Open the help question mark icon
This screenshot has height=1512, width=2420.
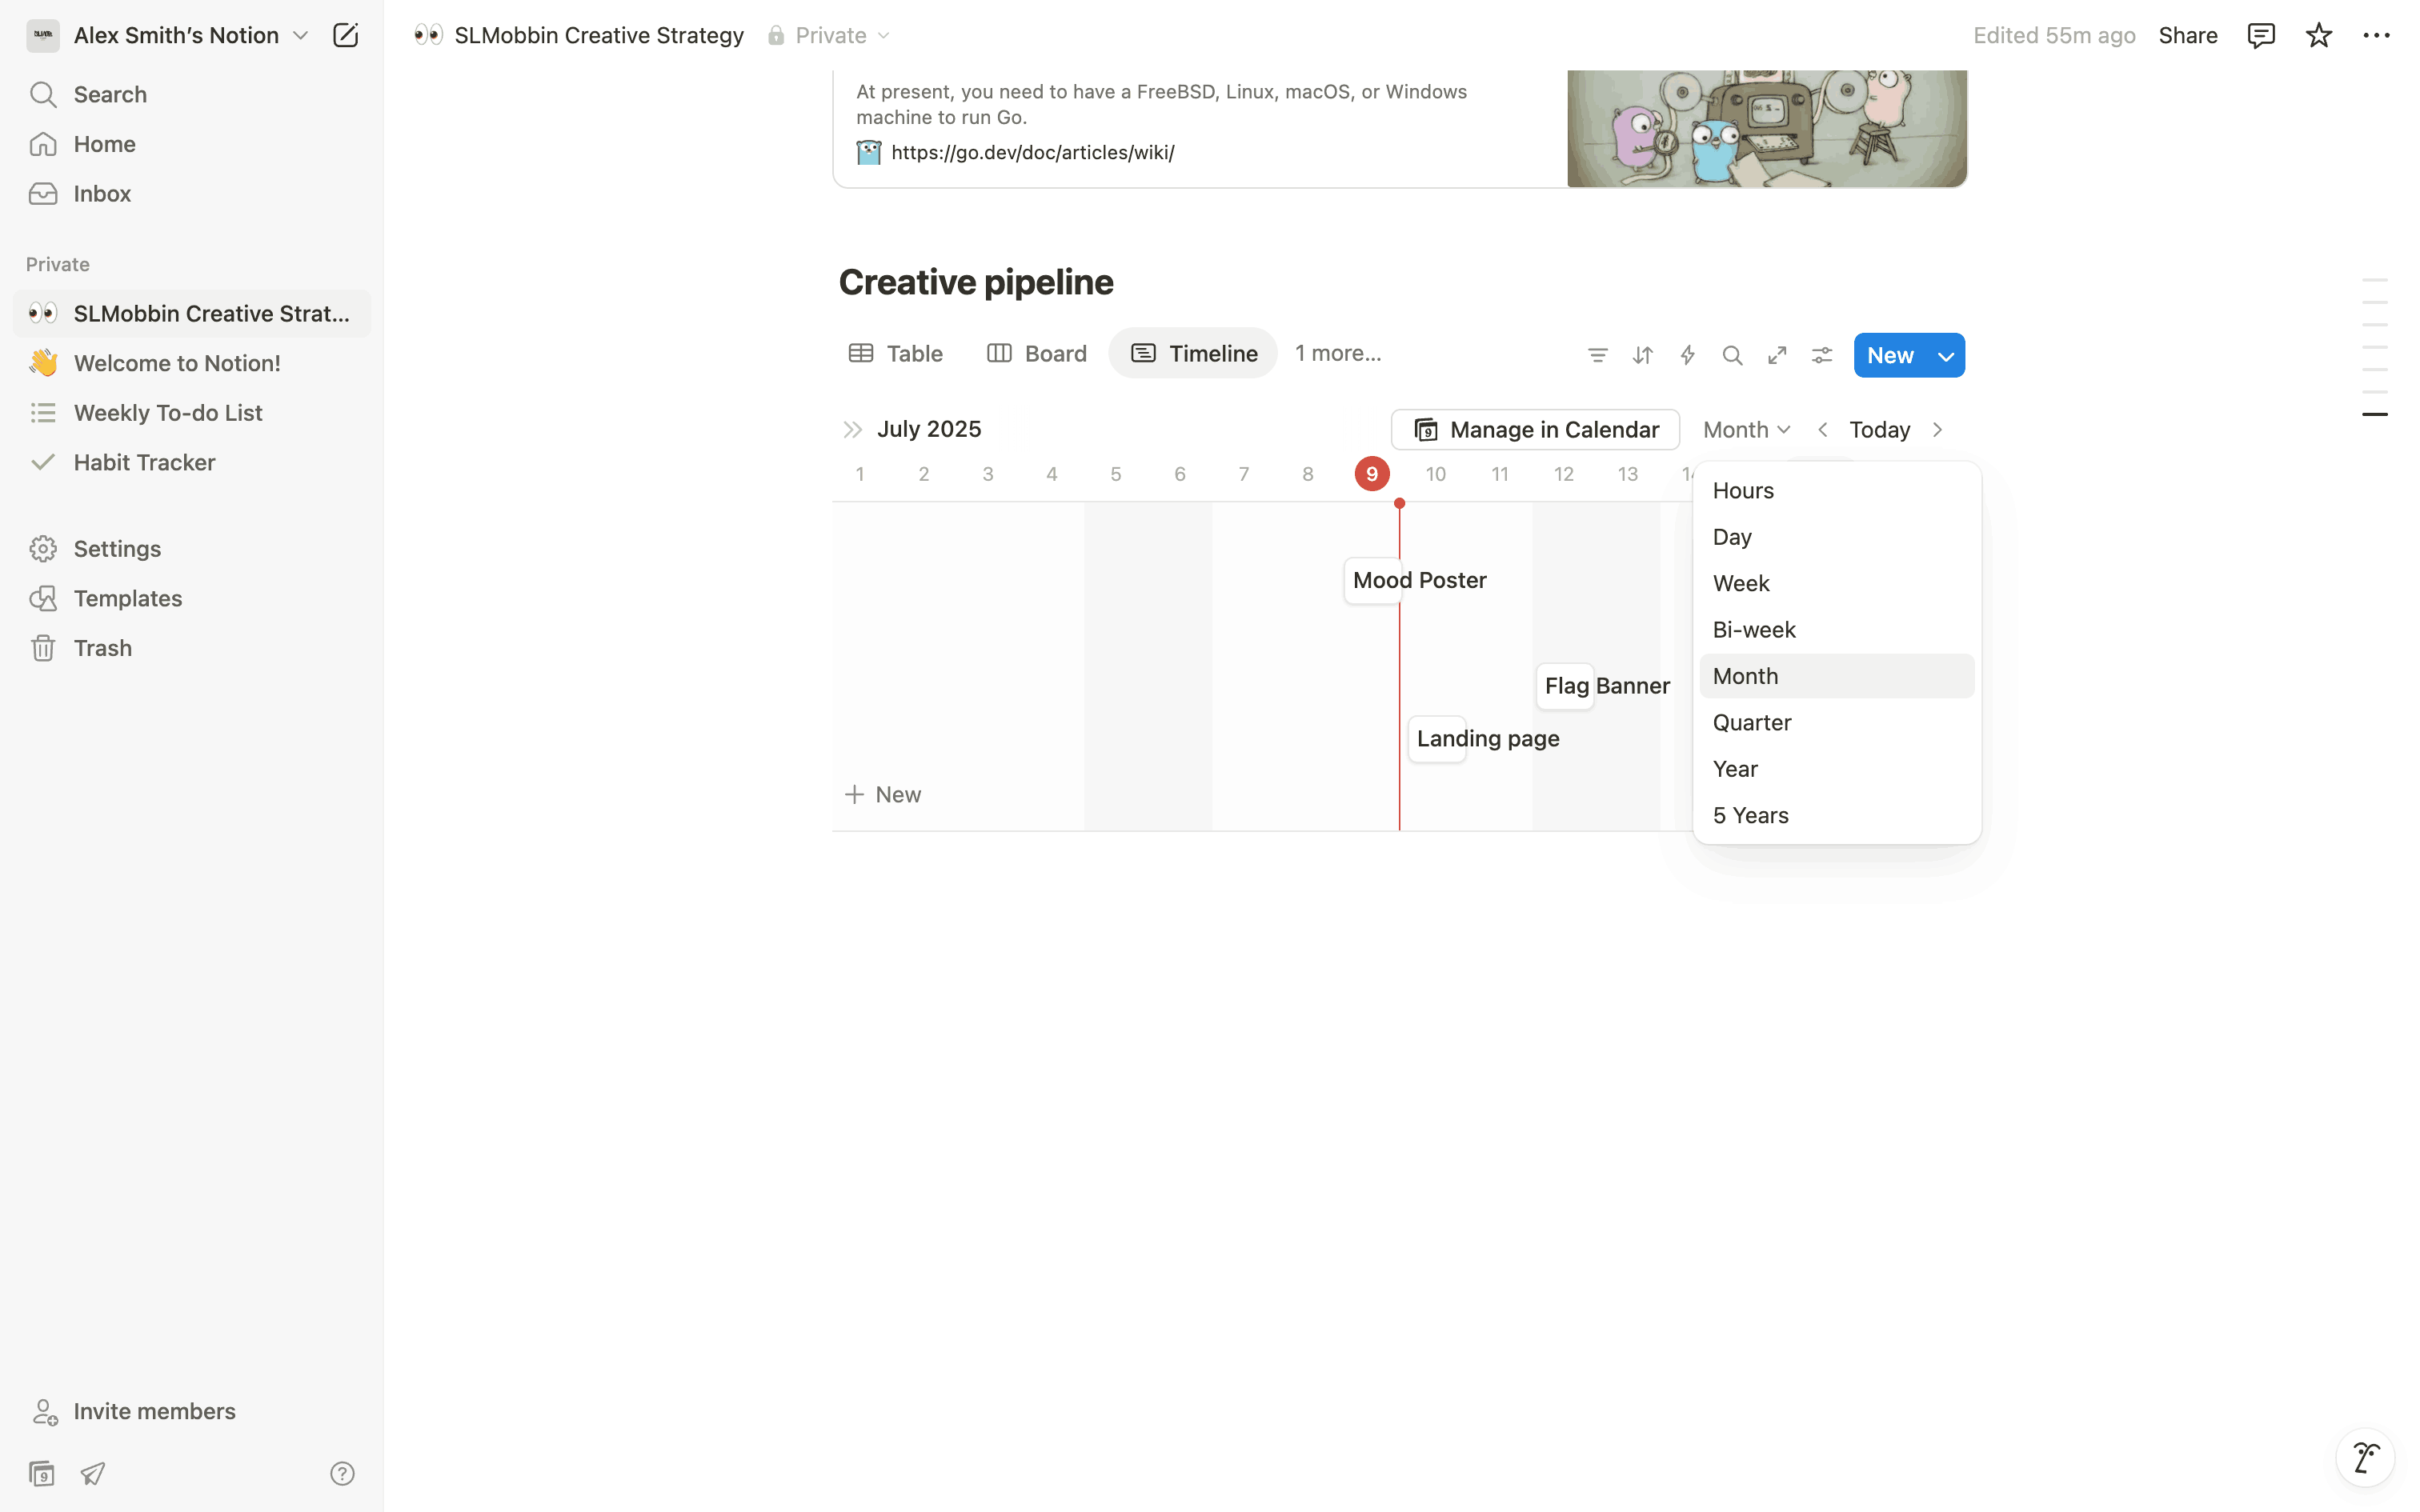pyautogui.click(x=342, y=1473)
